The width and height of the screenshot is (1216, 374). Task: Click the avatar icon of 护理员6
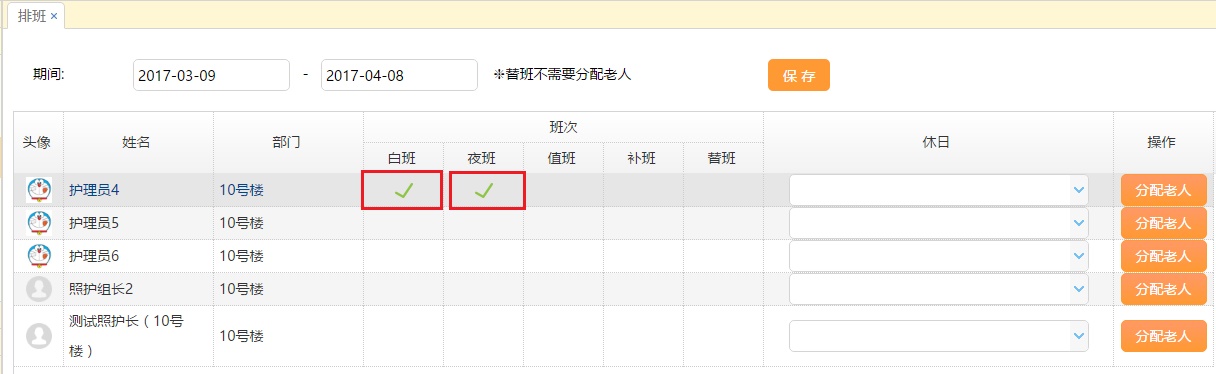click(x=38, y=256)
